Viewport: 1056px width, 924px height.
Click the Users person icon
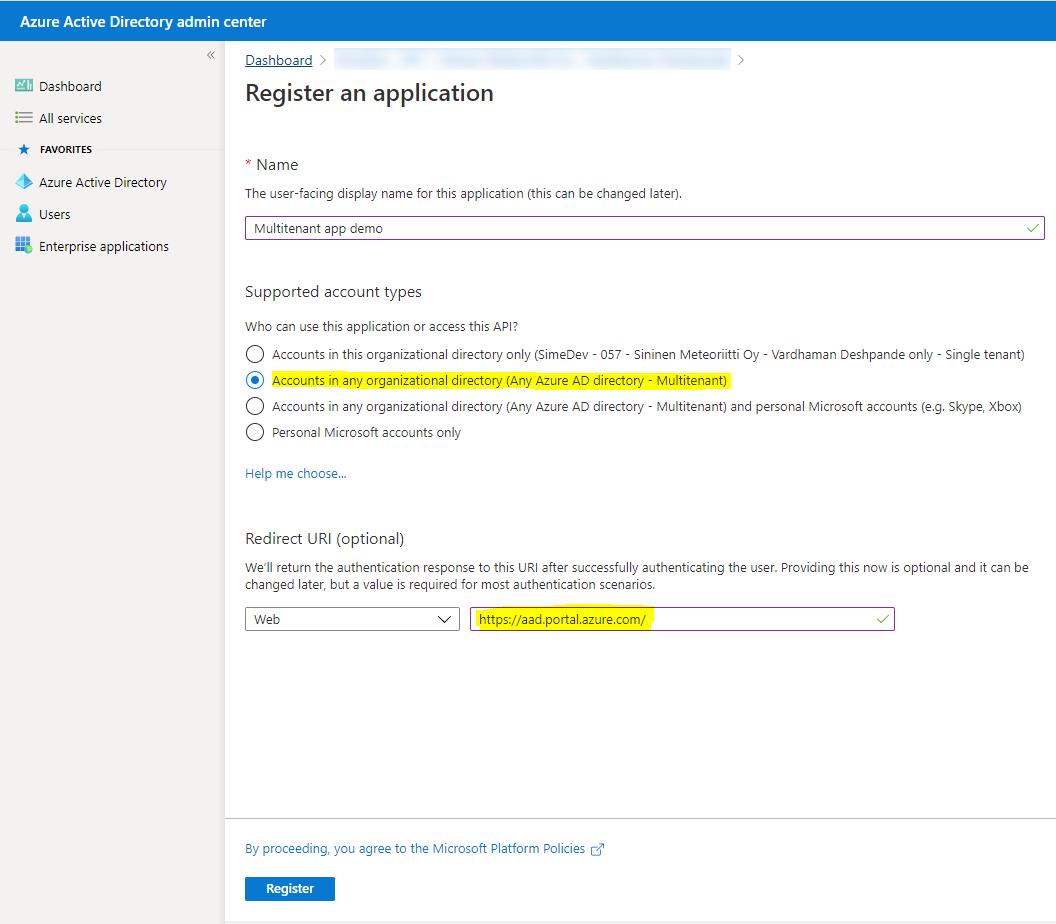click(x=24, y=213)
